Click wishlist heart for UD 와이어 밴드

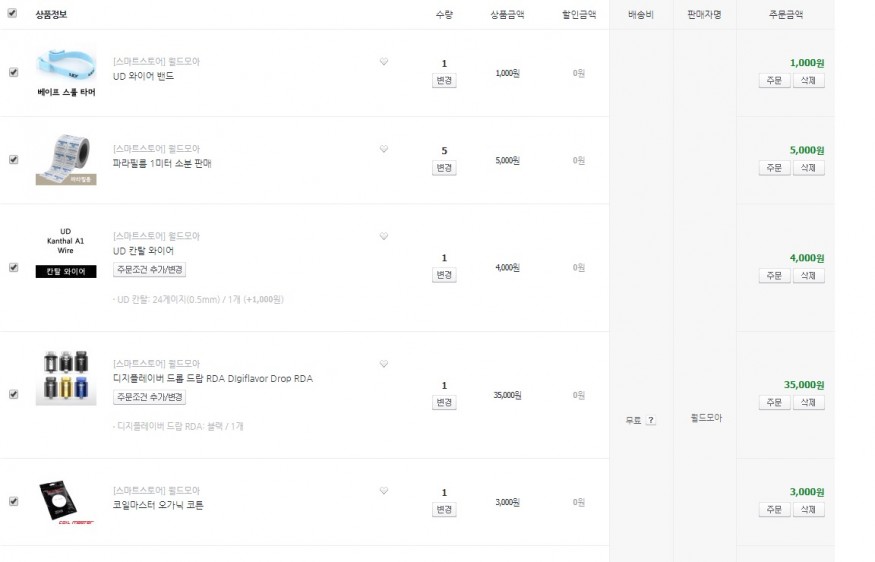[383, 62]
